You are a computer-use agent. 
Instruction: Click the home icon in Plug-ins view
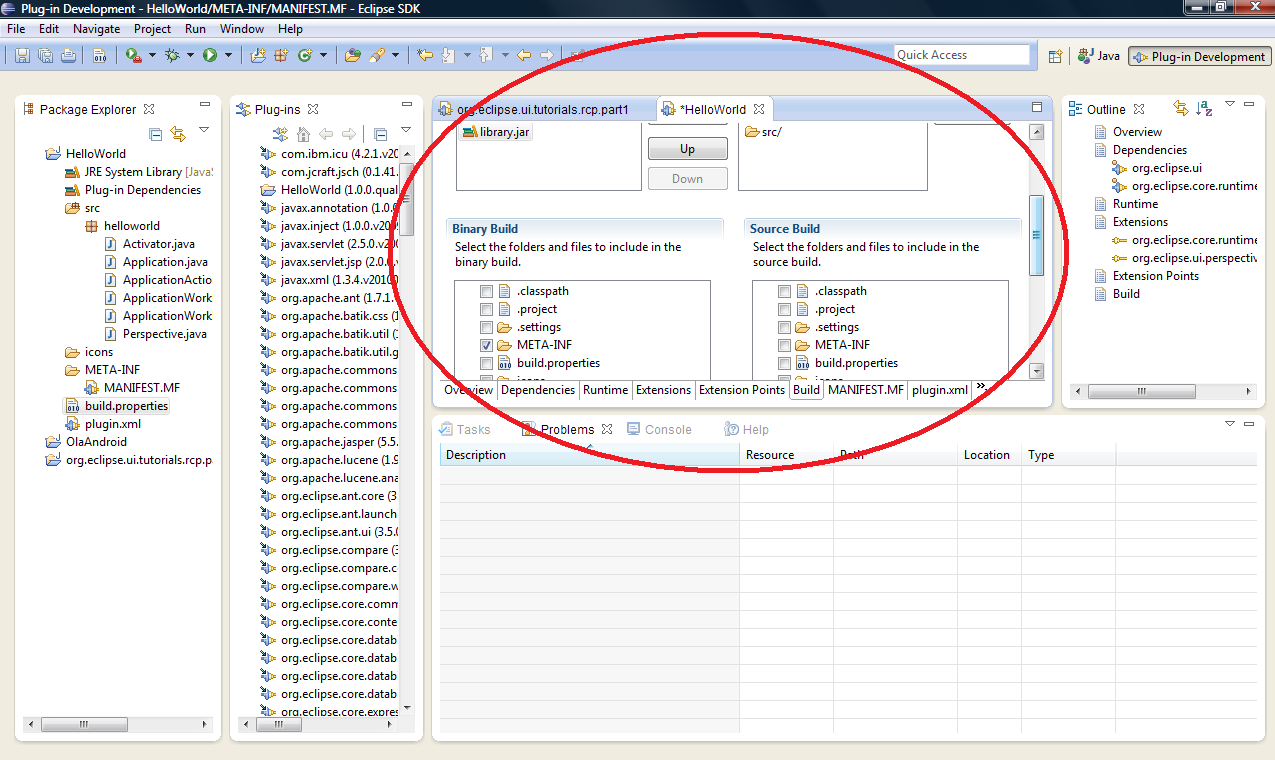pyautogui.click(x=303, y=133)
